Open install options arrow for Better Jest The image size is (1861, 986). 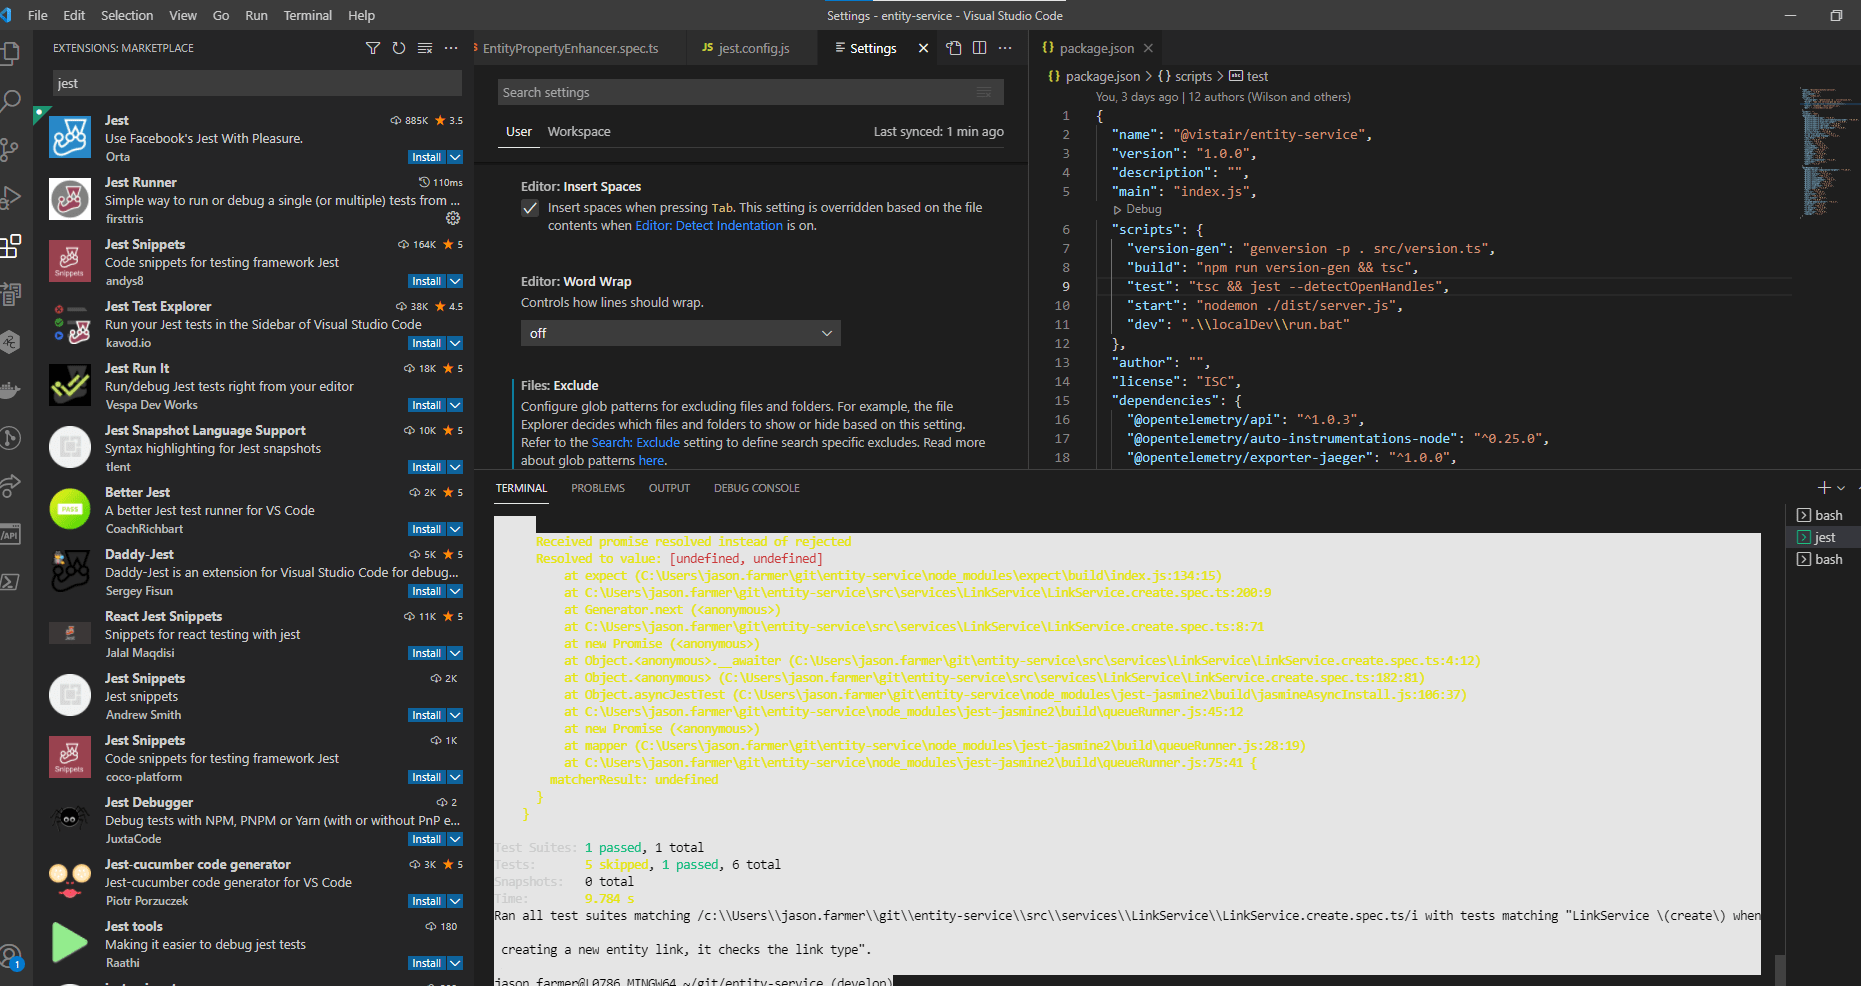[x=455, y=529]
